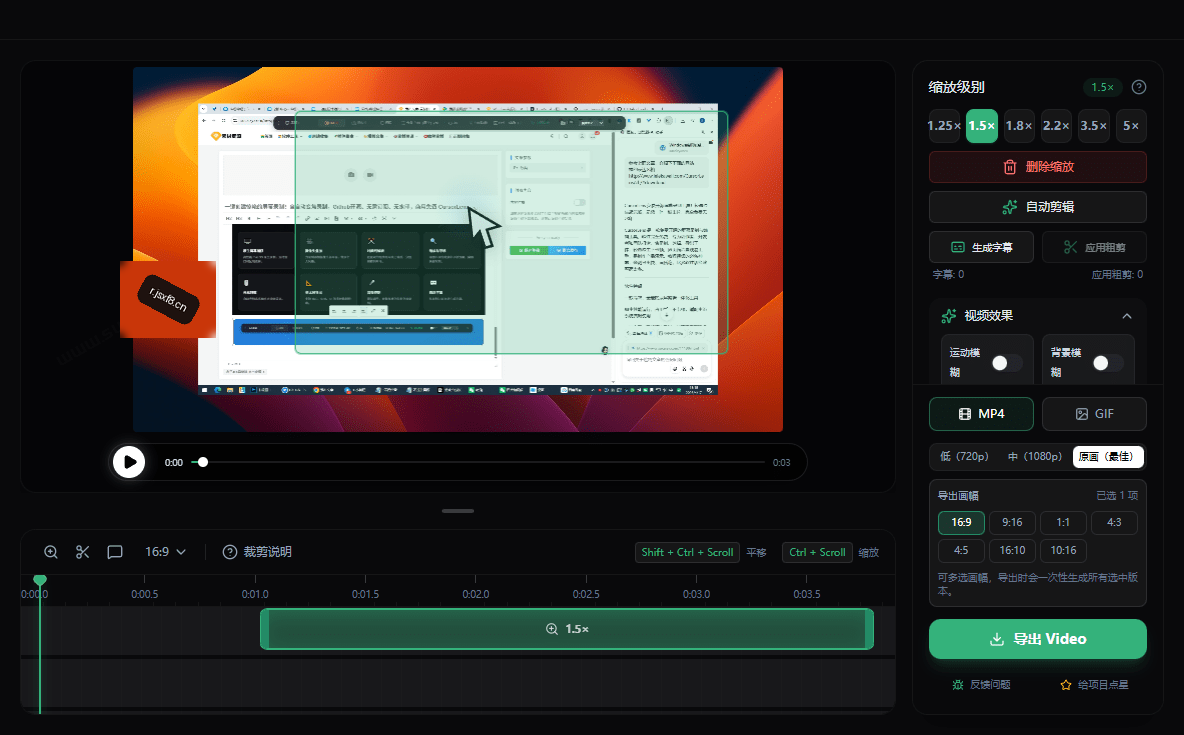Select the 5× zoom level

pos(1130,126)
